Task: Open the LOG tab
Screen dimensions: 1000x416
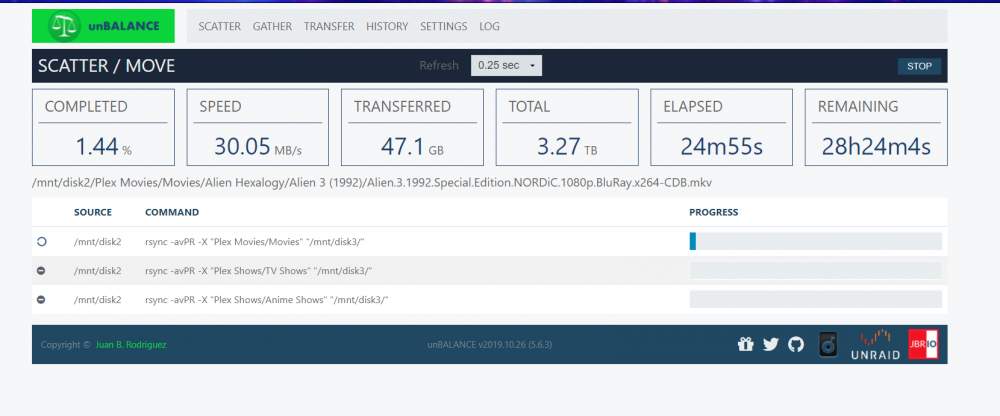Action: [x=489, y=26]
